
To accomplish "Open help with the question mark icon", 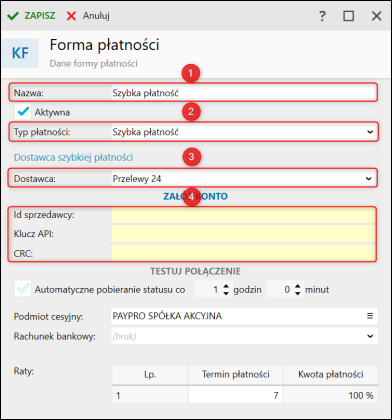I will (322, 16).
